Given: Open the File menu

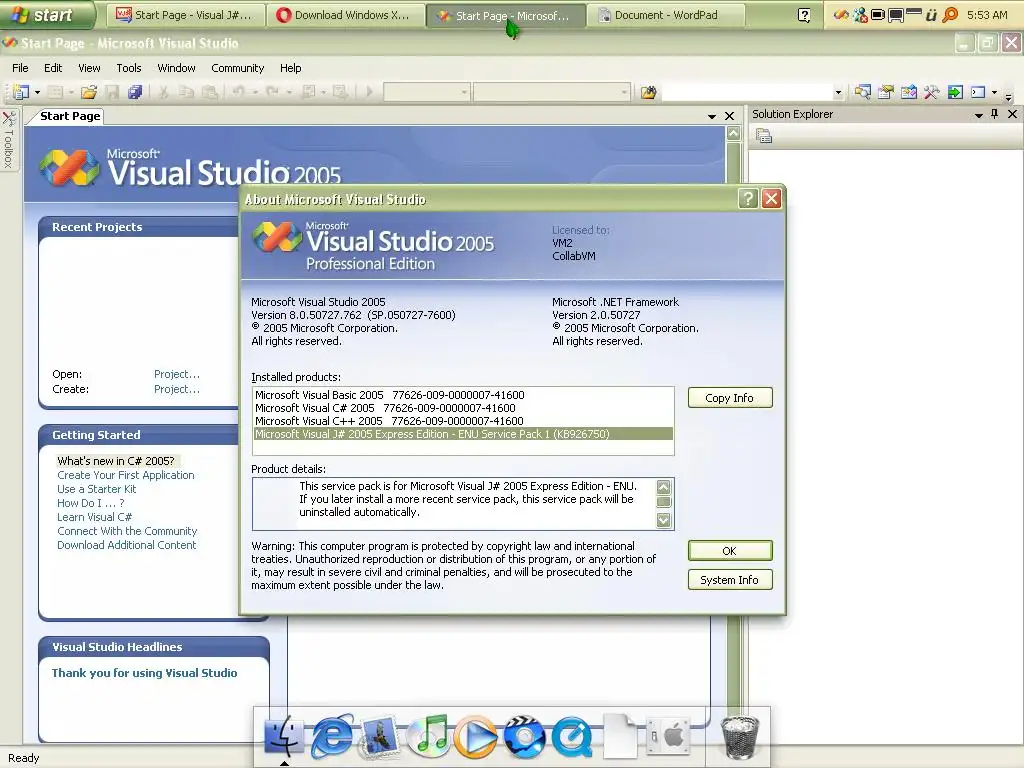Looking at the screenshot, I should coord(20,68).
